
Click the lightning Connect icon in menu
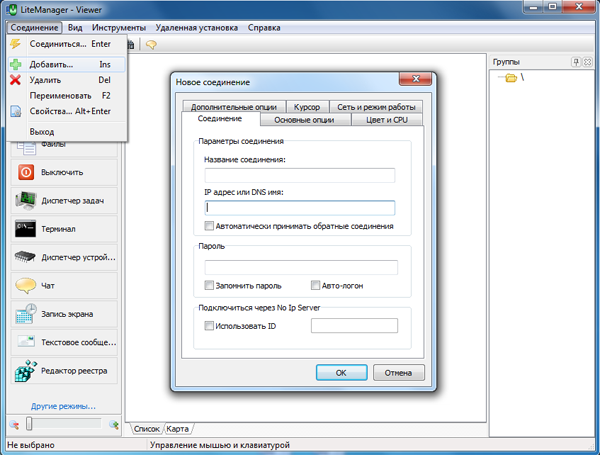[x=15, y=44]
